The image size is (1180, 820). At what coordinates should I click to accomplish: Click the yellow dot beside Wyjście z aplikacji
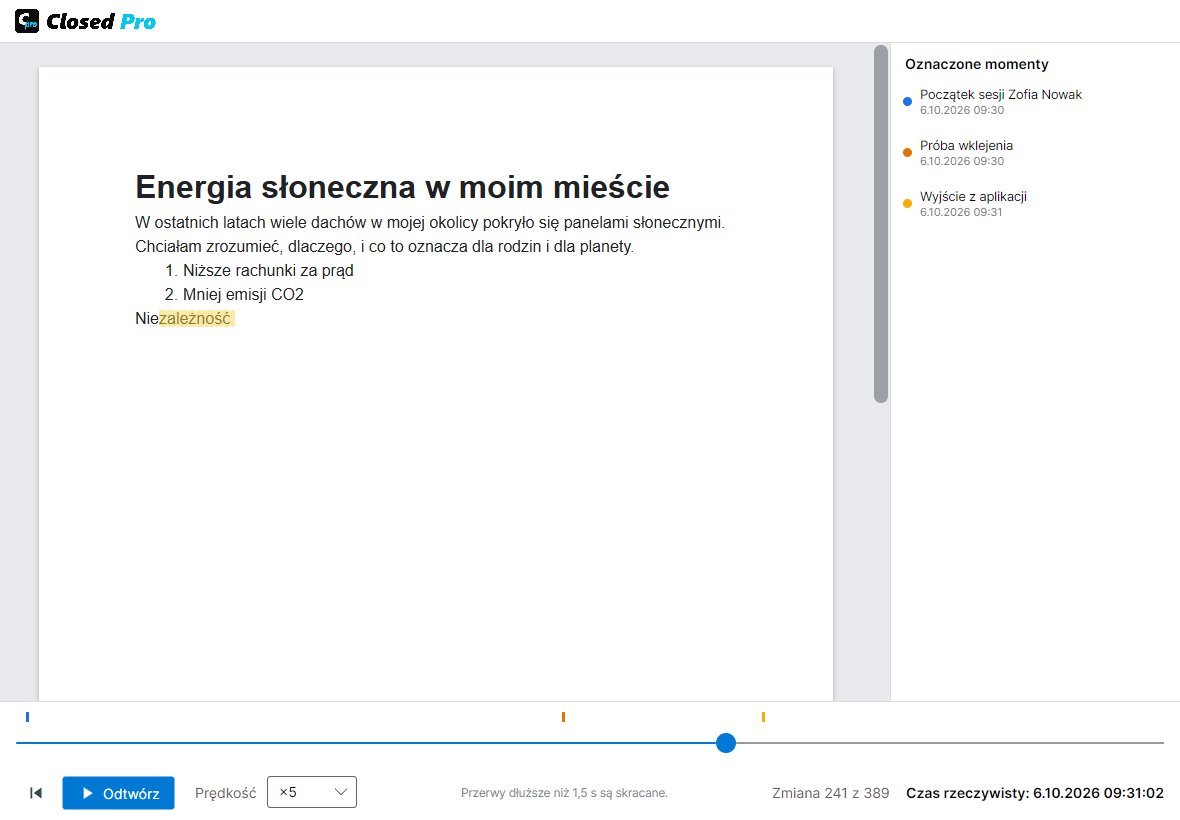(907, 204)
